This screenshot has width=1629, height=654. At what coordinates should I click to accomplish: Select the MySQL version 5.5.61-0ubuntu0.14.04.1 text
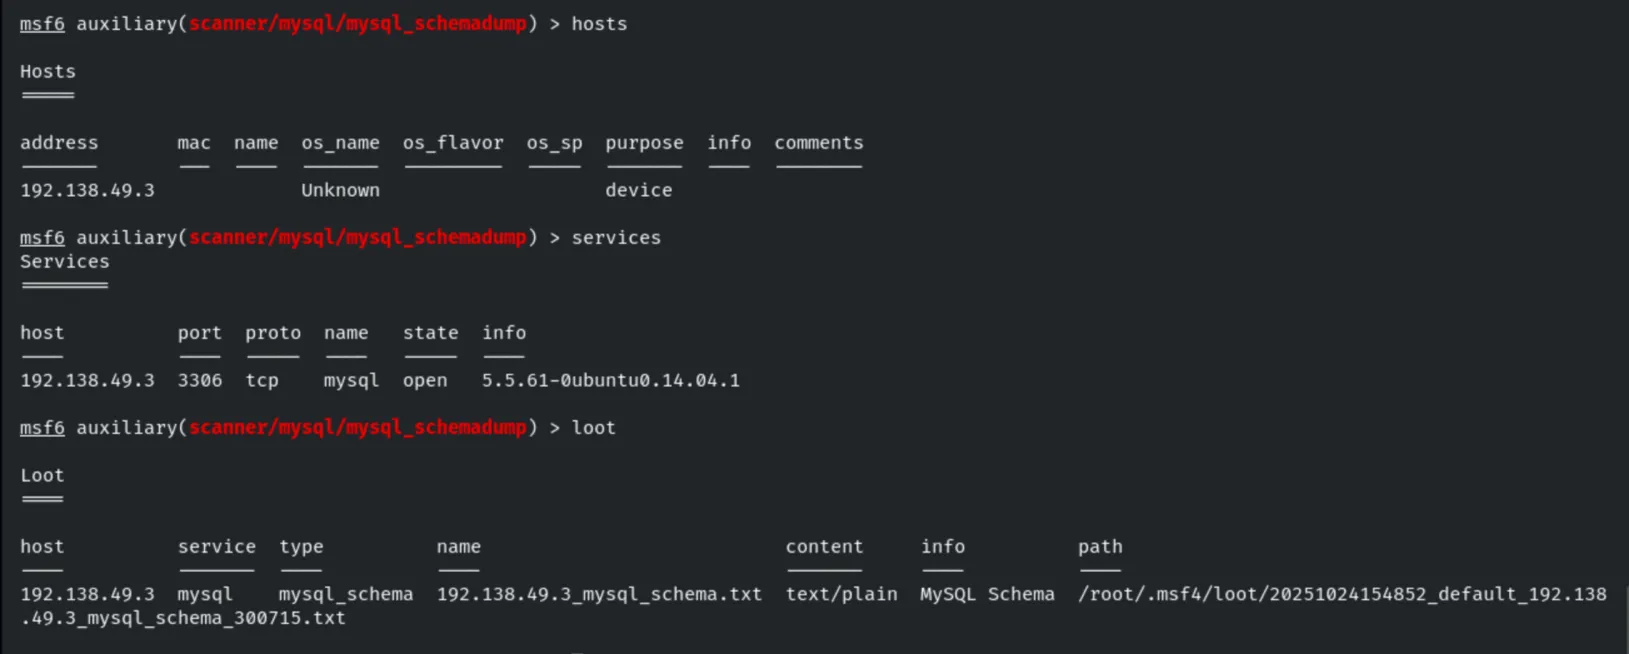(611, 380)
